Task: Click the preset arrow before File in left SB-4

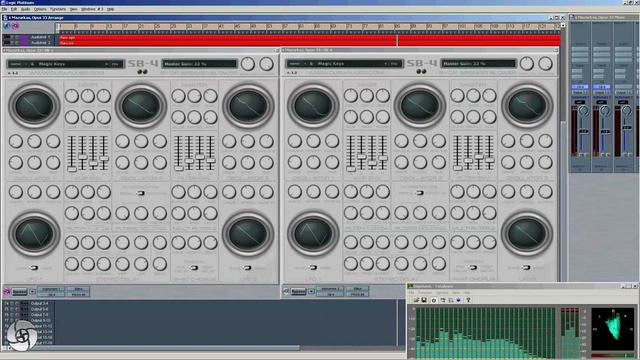Action: tap(107, 64)
